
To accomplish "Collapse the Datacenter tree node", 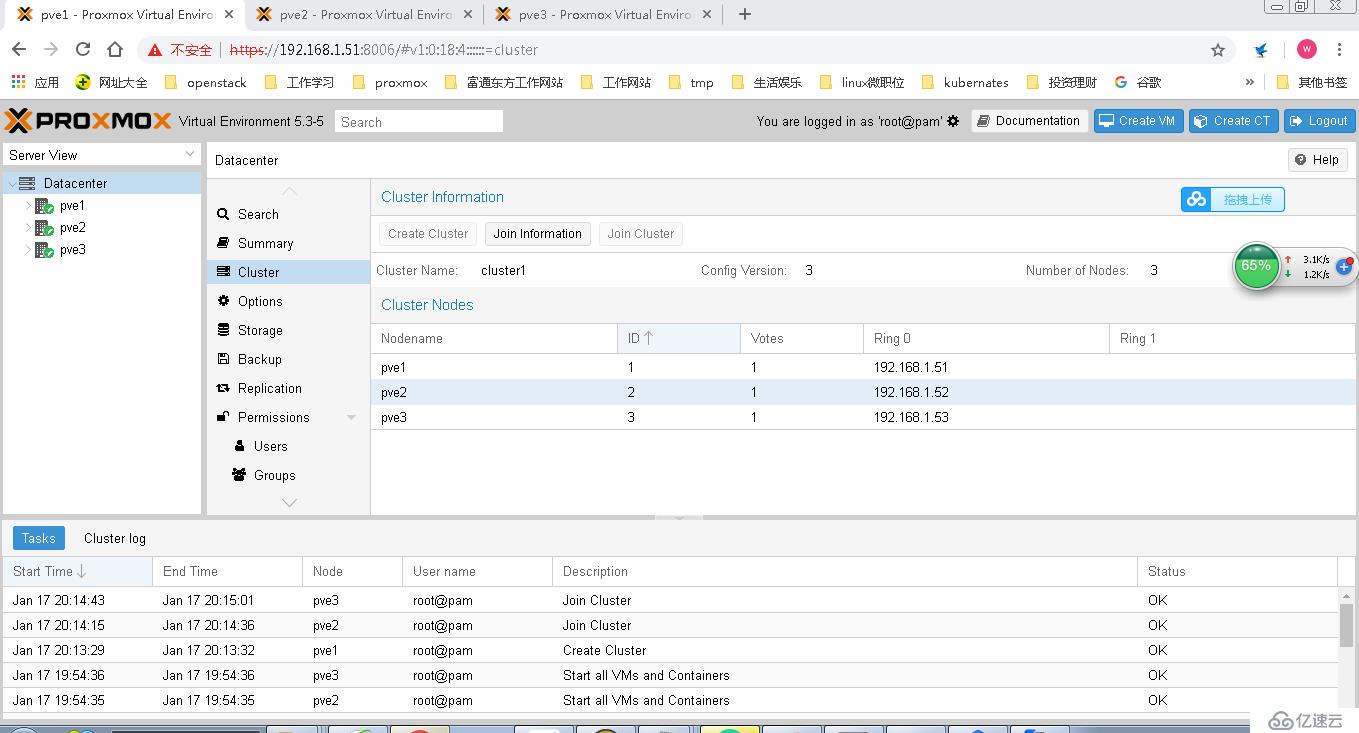I will tap(11, 183).
